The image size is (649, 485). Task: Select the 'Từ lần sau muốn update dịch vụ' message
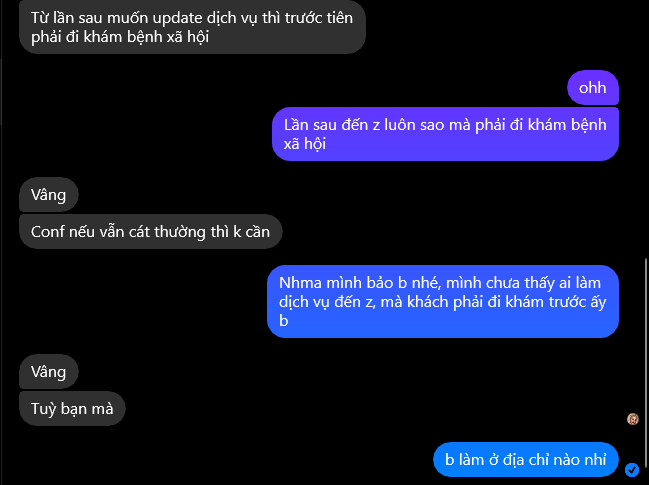tap(192, 27)
